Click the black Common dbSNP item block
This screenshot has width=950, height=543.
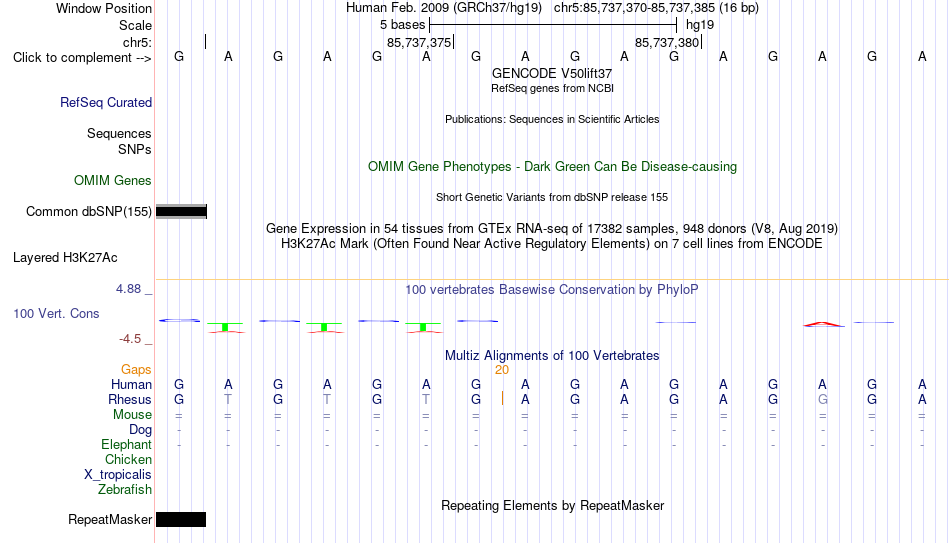click(181, 212)
